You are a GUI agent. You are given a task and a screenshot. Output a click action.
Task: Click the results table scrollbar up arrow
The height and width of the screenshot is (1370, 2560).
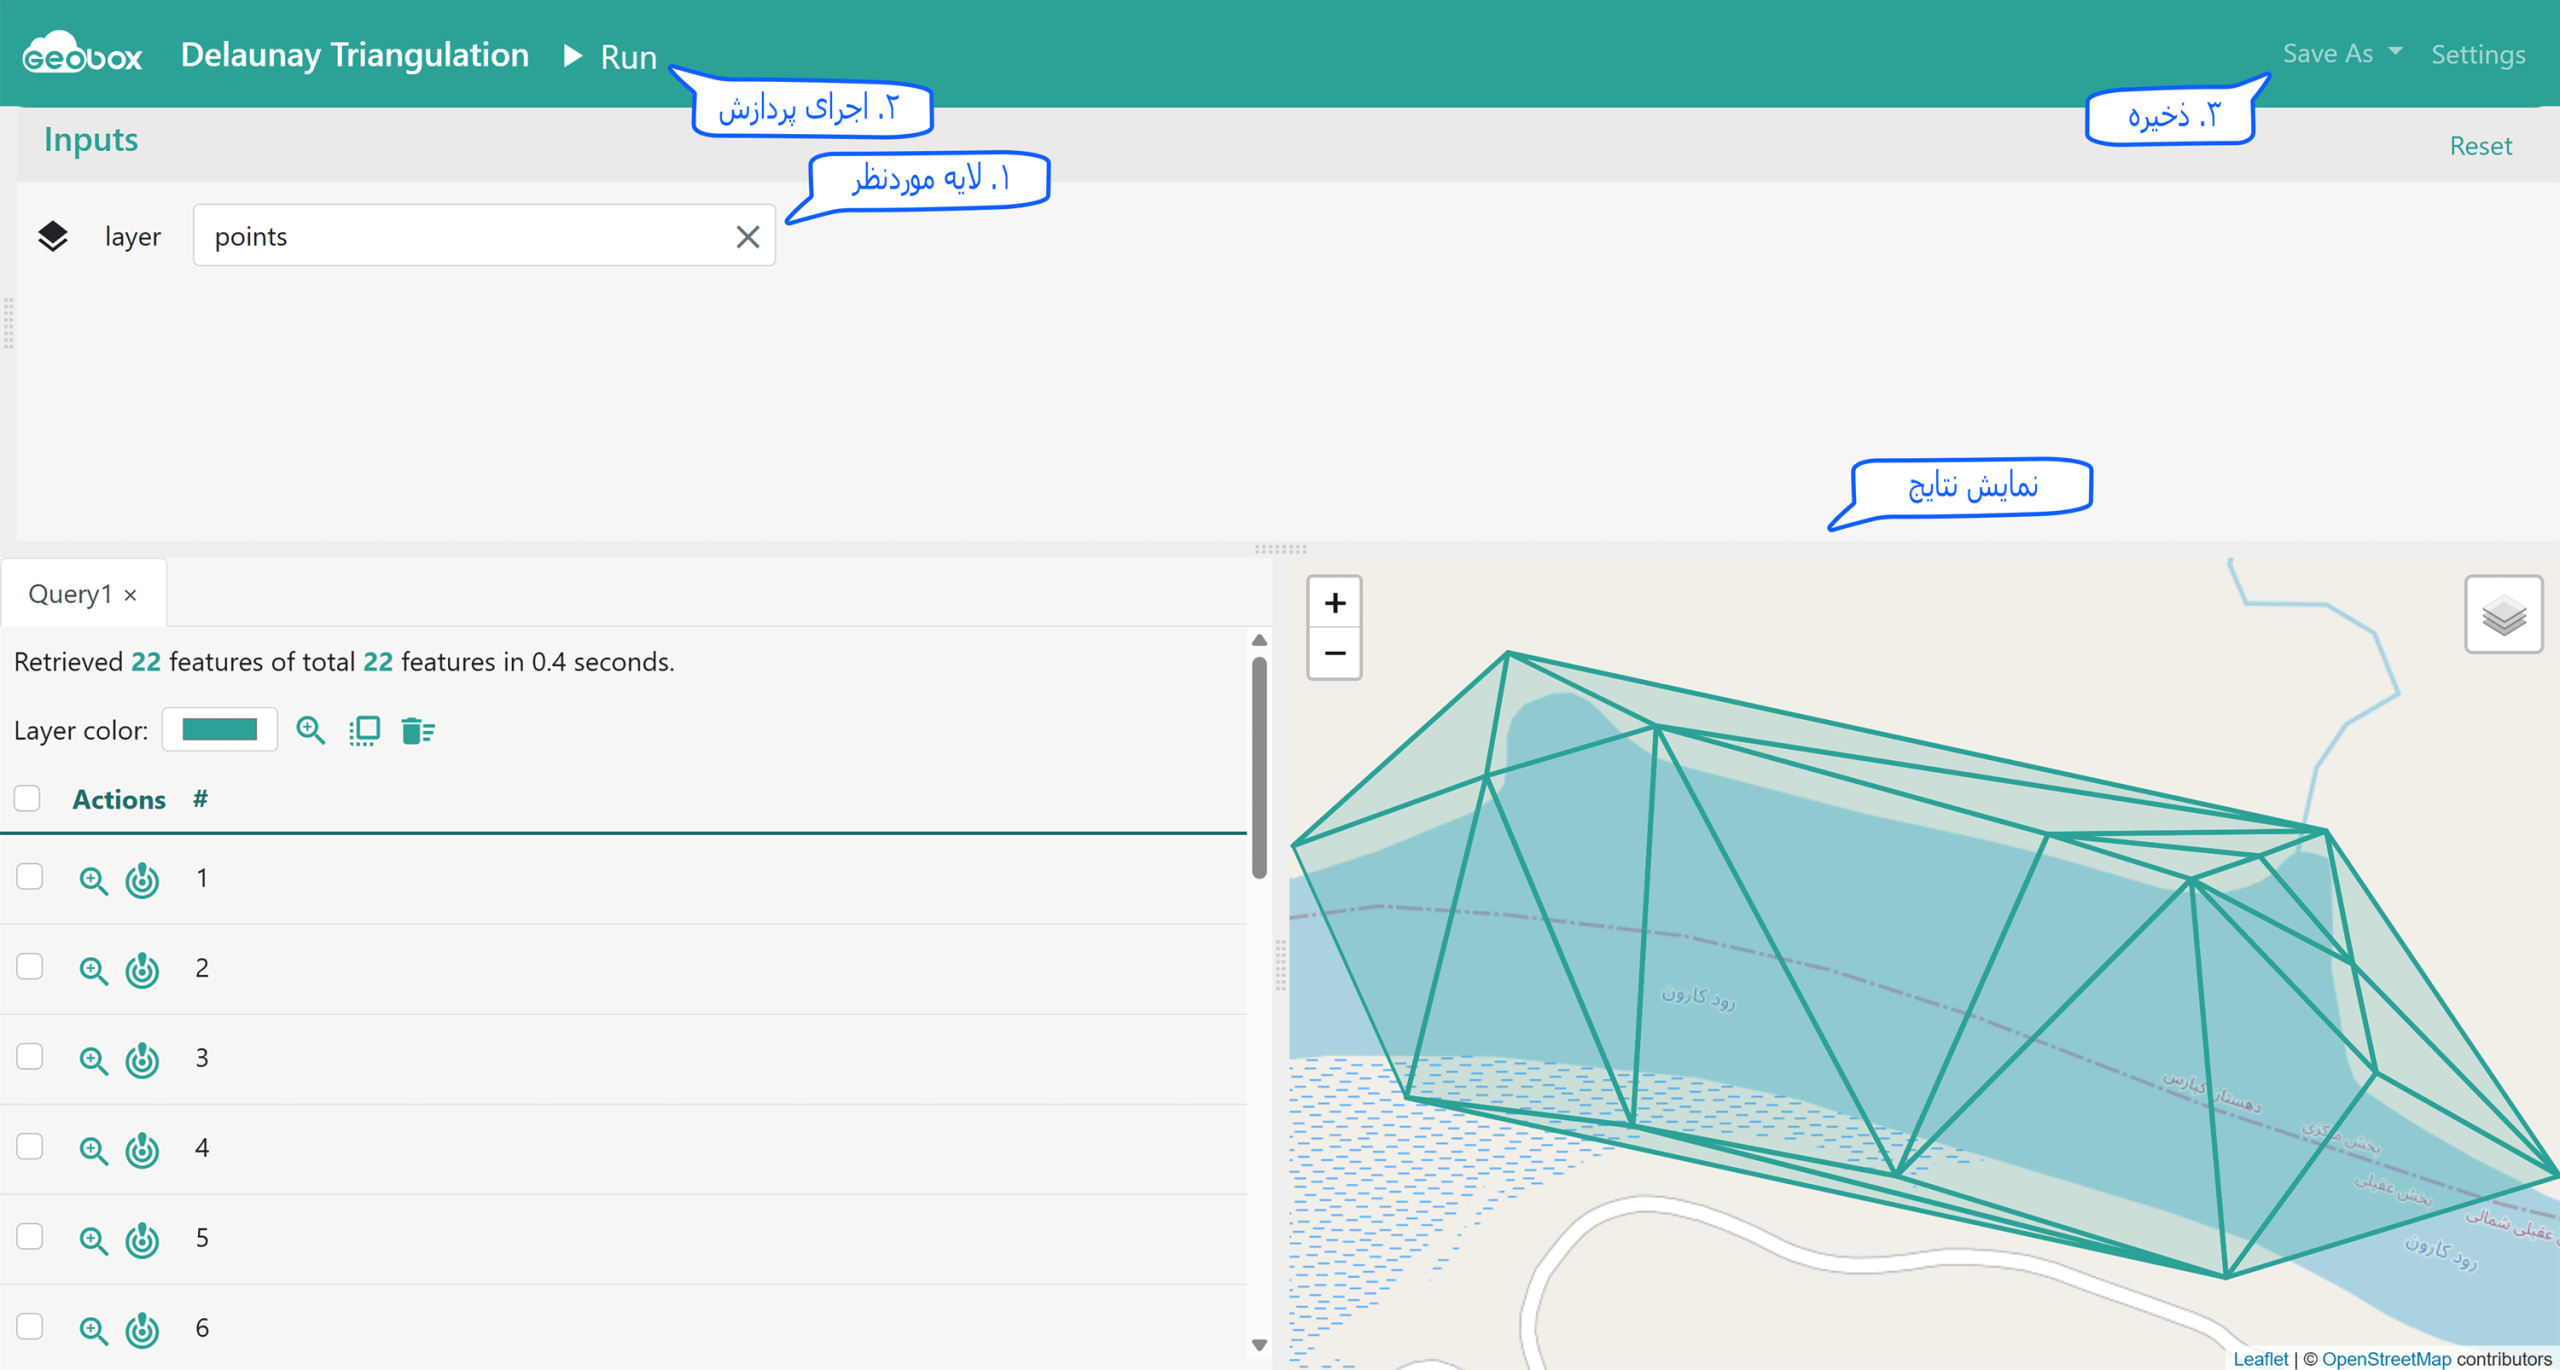[x=1259, y=640]
